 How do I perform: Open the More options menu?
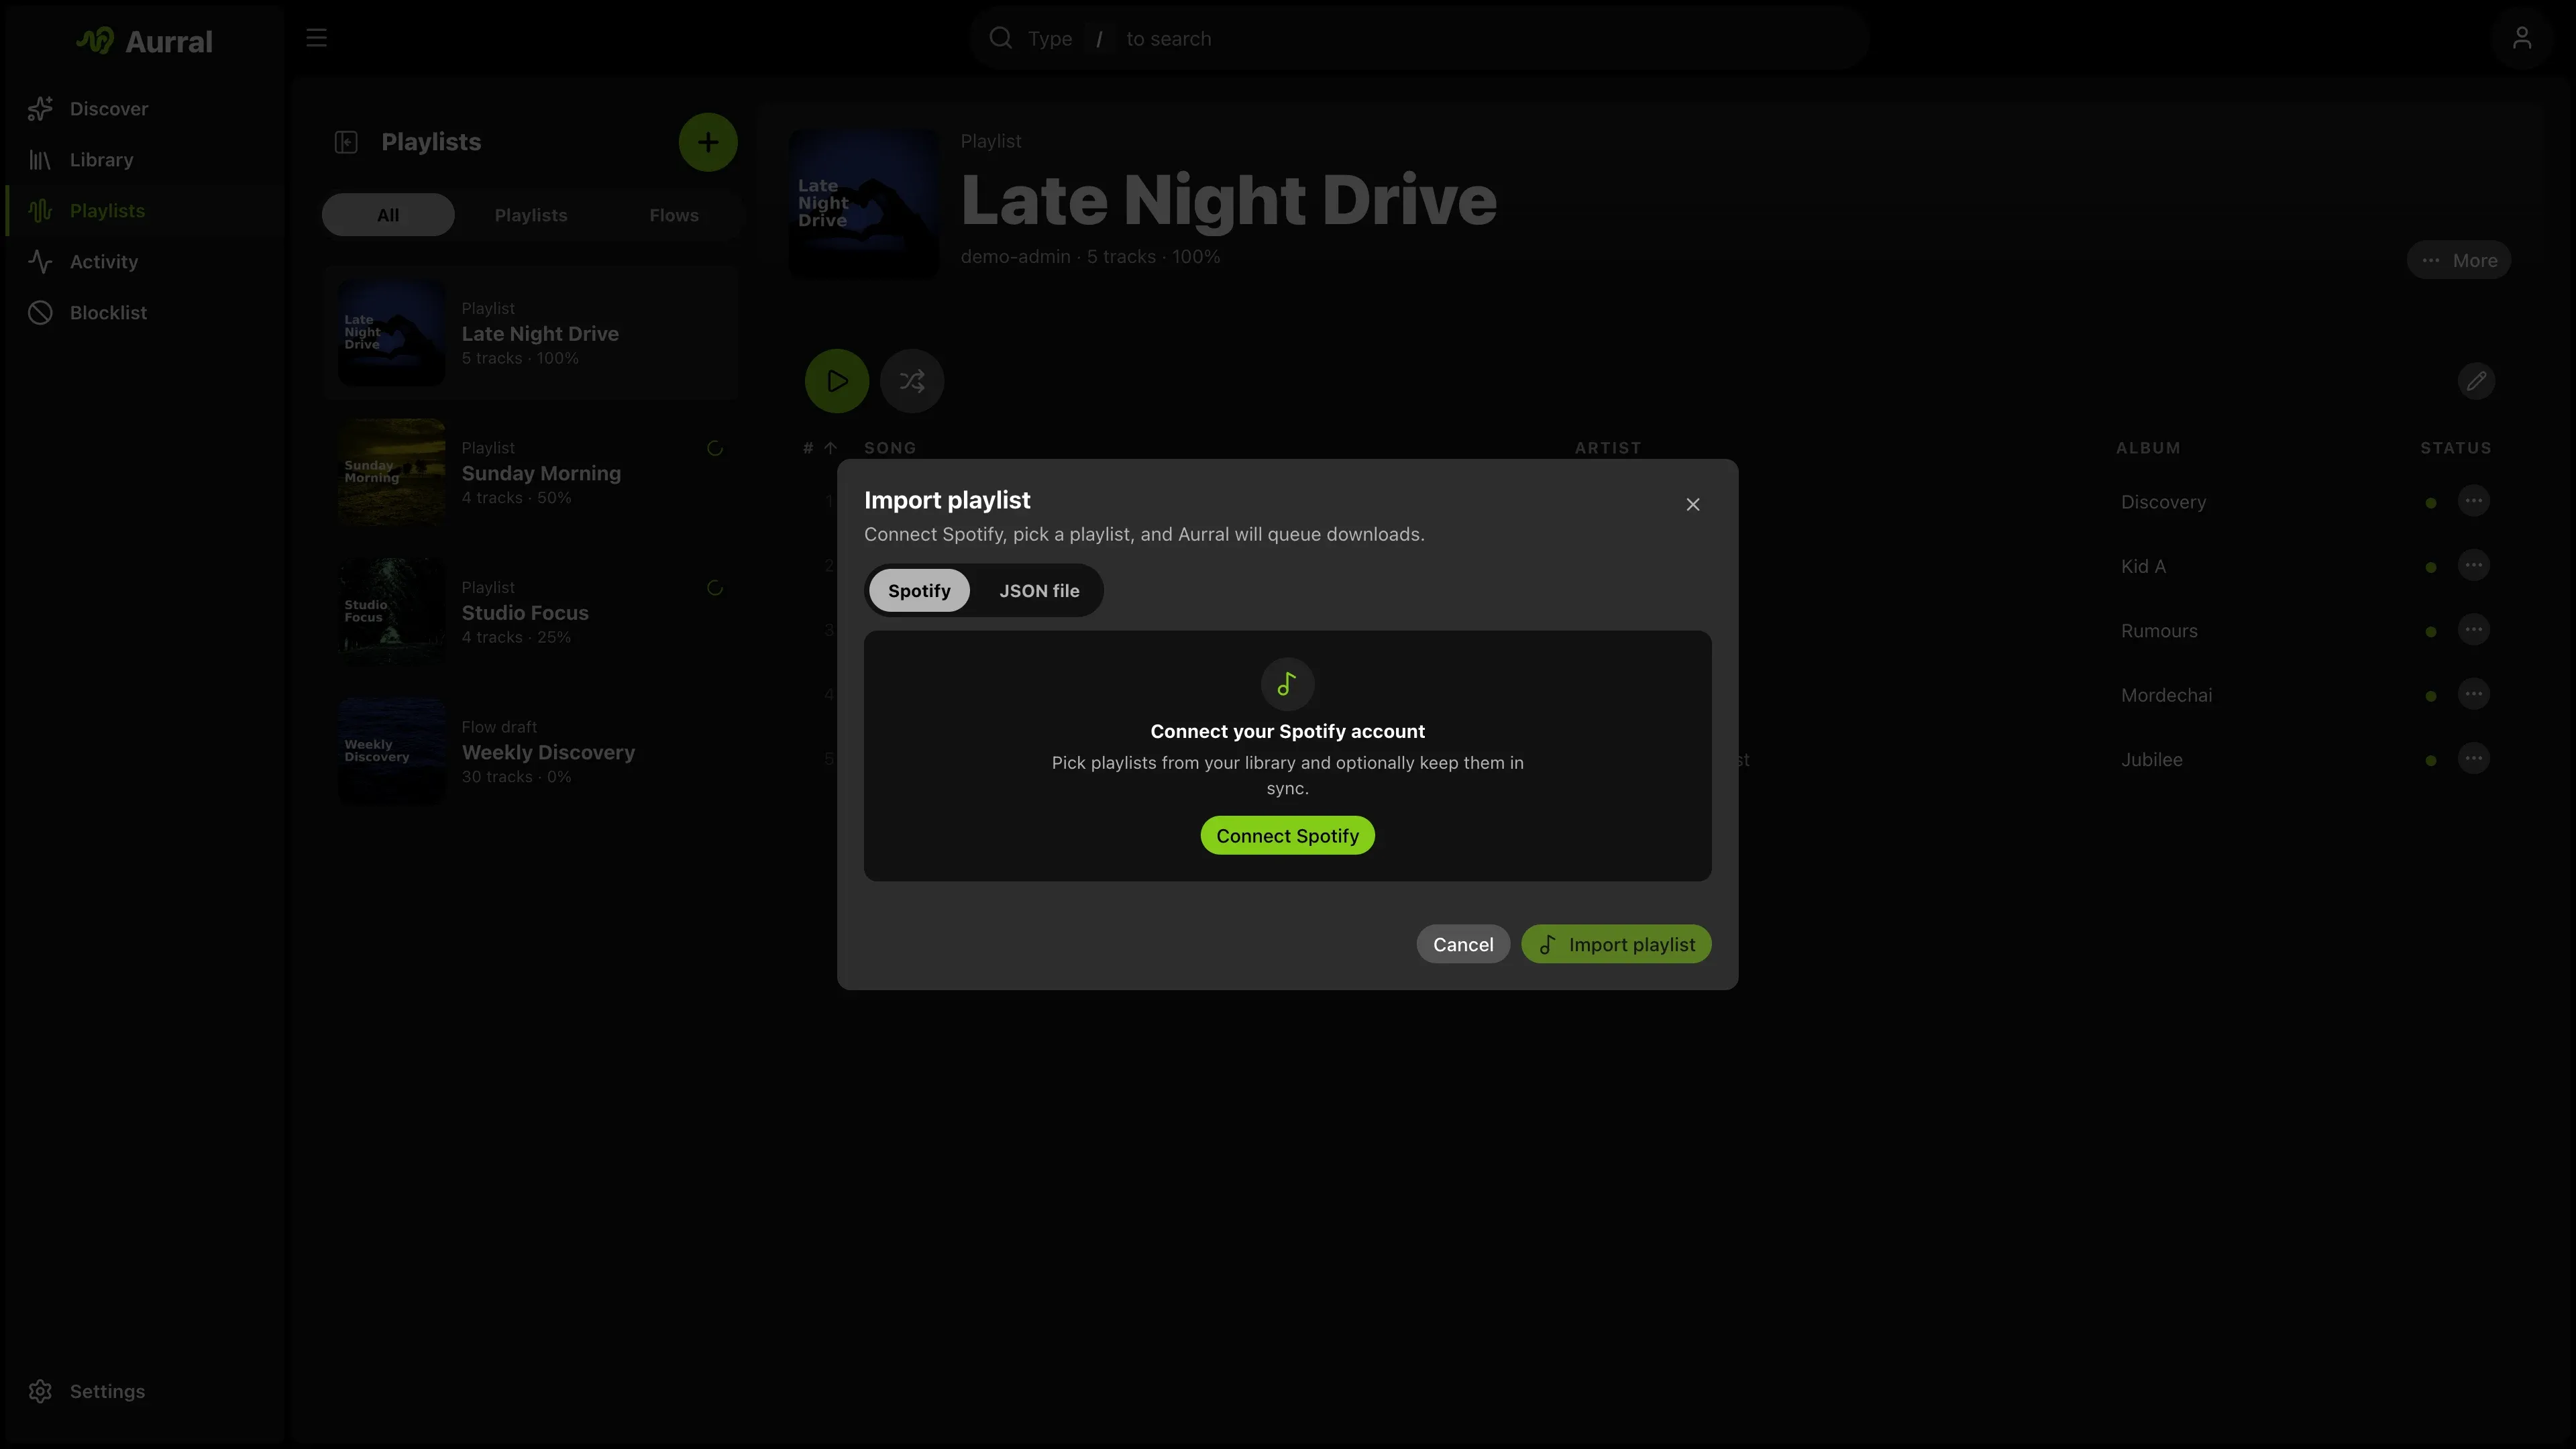2458,260
